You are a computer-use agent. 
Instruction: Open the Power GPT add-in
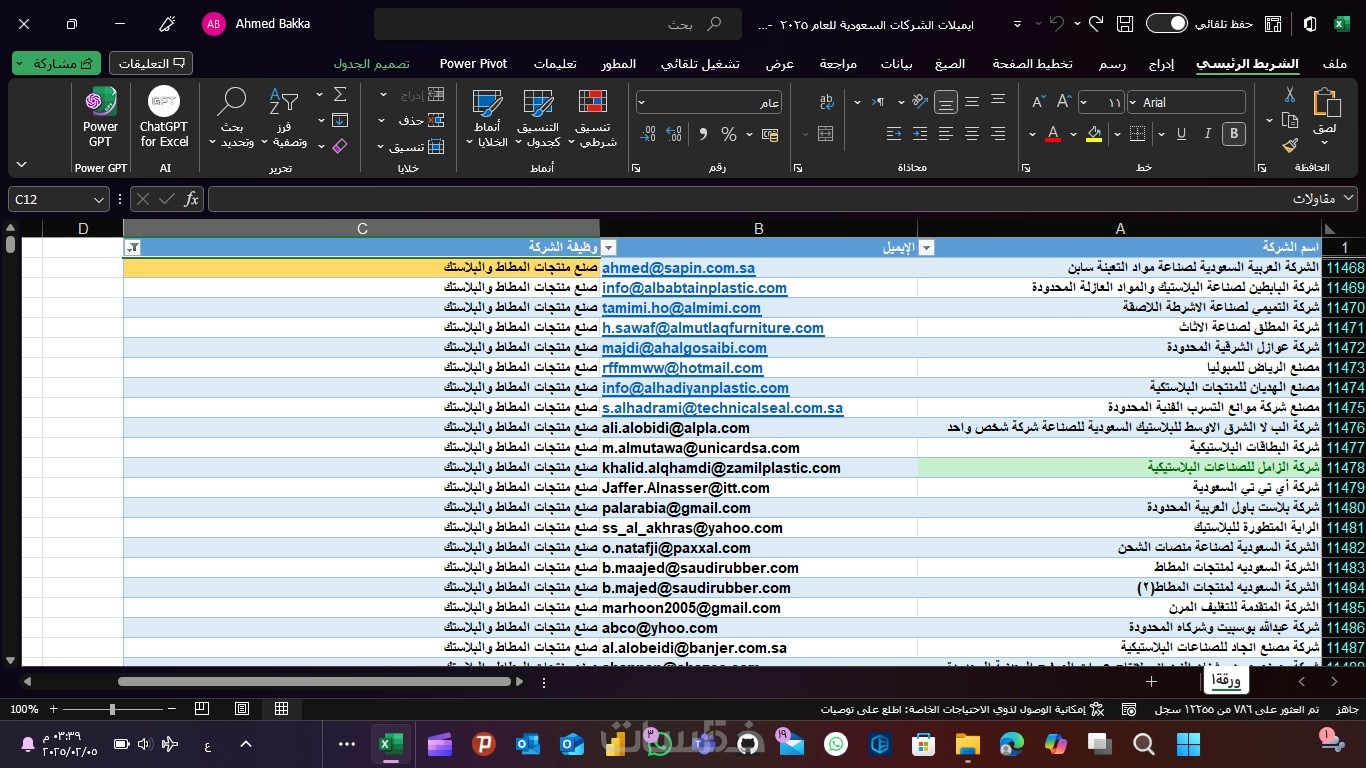100,118
